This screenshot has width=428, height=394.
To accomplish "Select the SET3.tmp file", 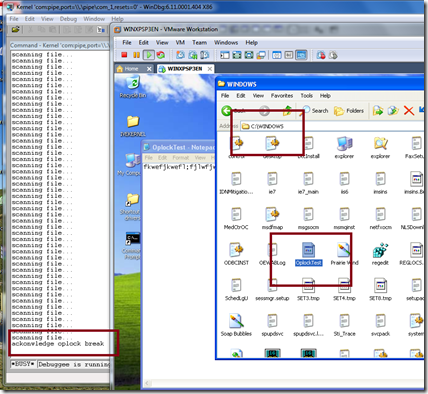I will click(308, 289).
